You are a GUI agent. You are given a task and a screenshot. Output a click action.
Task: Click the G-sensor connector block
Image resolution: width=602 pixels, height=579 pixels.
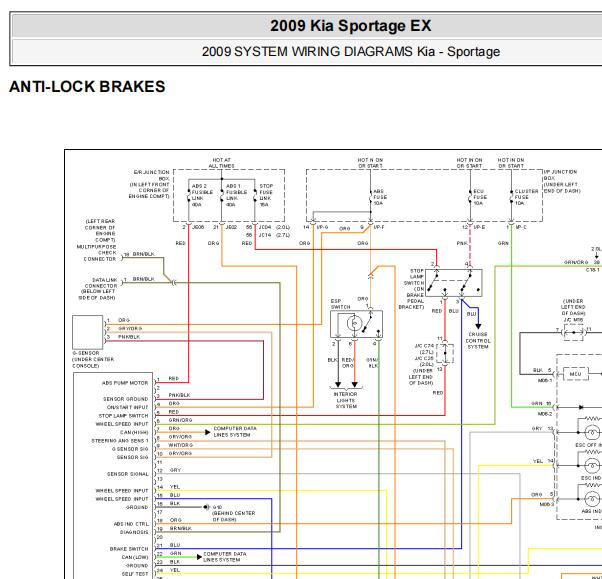[x=89, y=328]
